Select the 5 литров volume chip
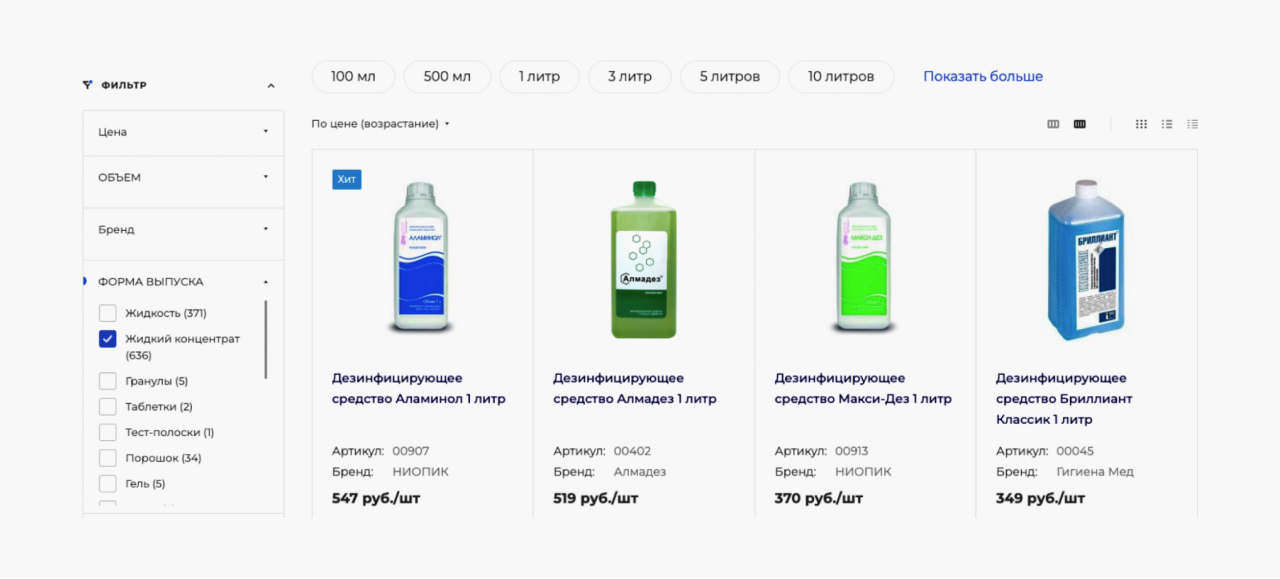The width and height of the screenshot is (1280, 579). click(729, 77)
